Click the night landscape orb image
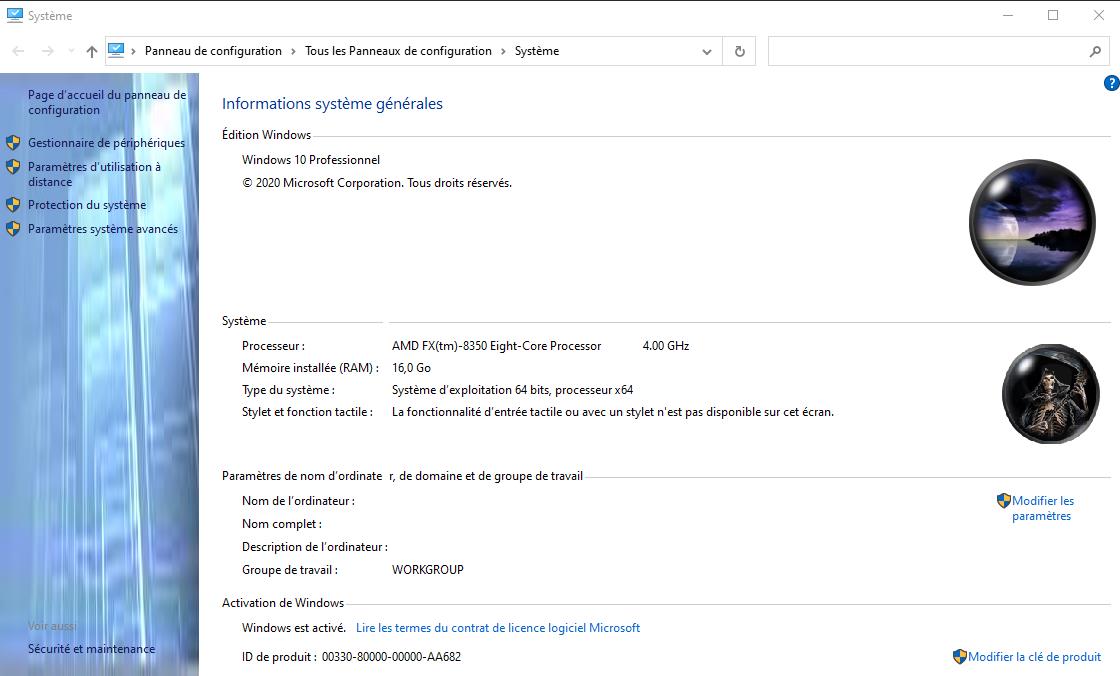Image resolution: width=1120 pixels, height=676 pixels. coord(1032,222)
